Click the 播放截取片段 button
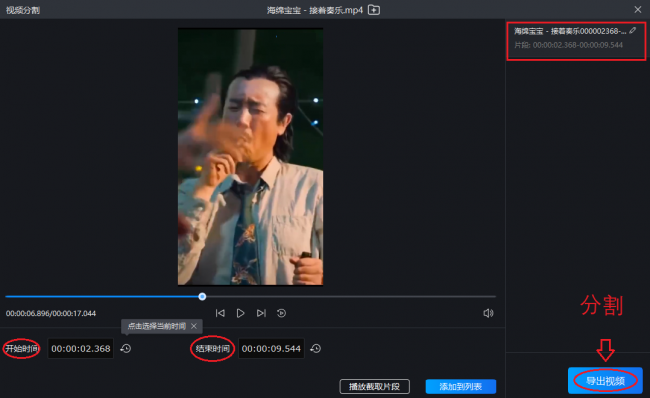650x398 pixels. pos(374,386)
